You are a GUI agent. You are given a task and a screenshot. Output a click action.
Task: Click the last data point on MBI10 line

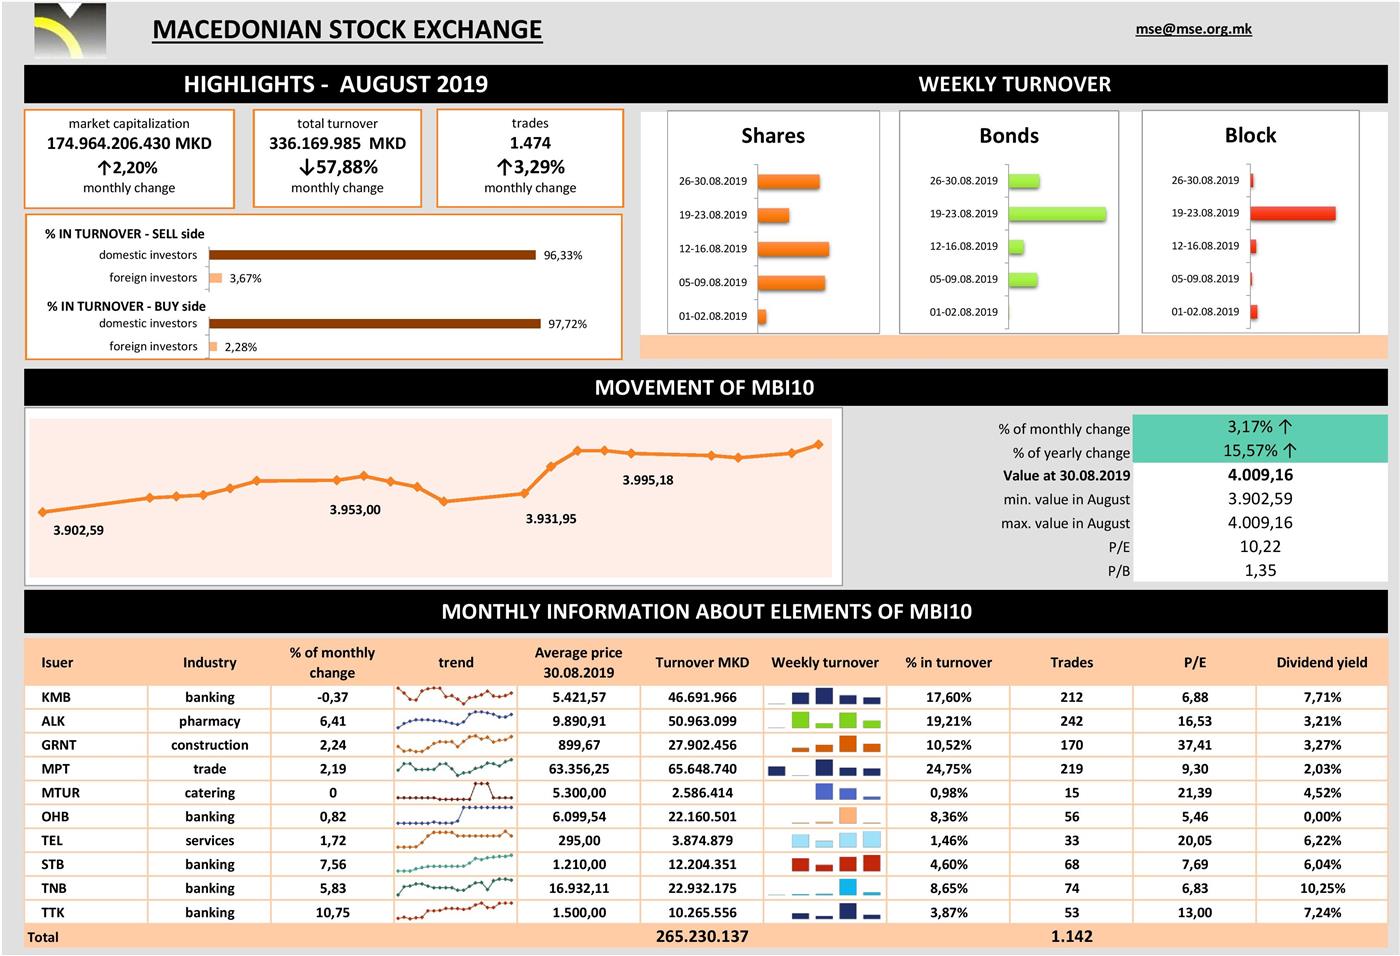click(x=818, y=444)
